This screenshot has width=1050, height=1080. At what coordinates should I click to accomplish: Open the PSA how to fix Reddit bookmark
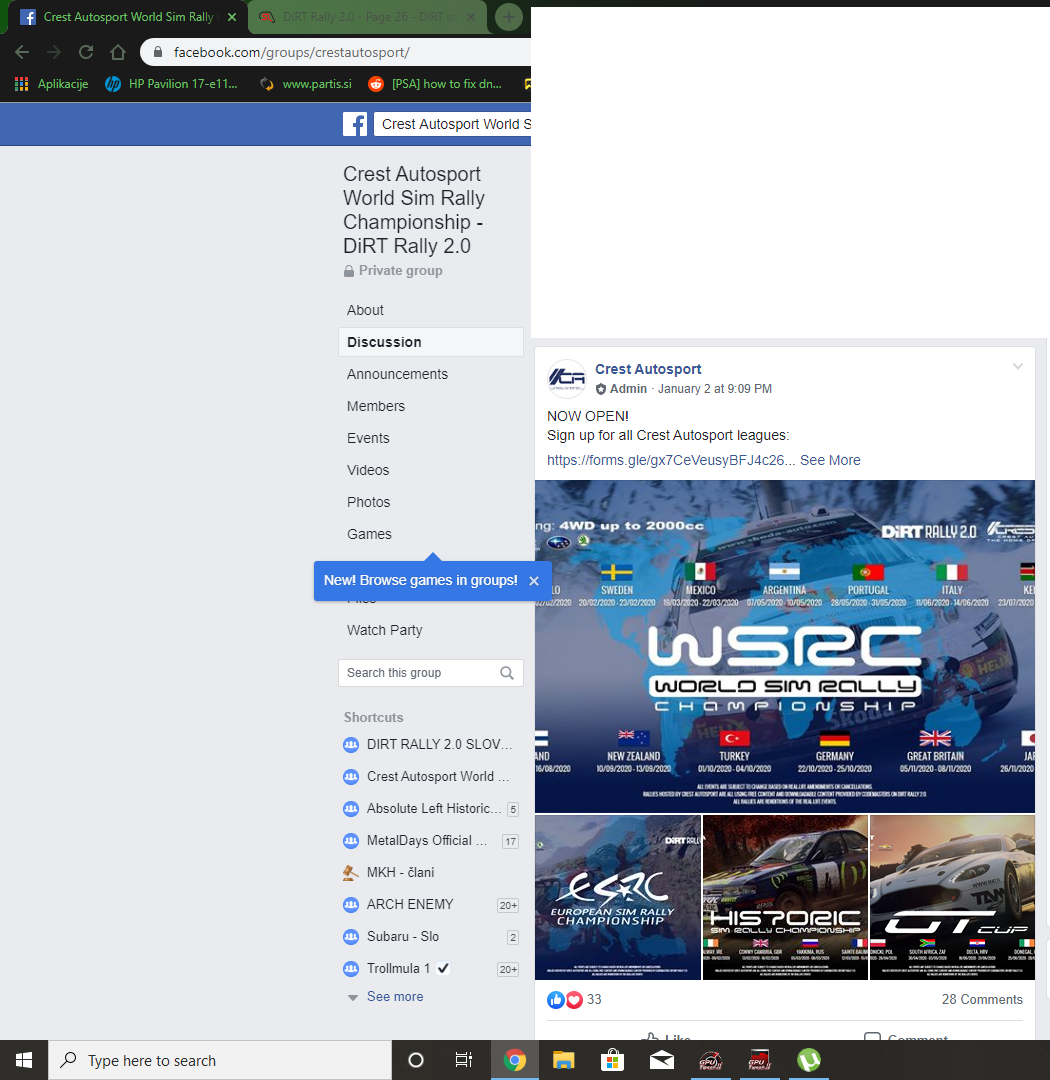(435, 84)
